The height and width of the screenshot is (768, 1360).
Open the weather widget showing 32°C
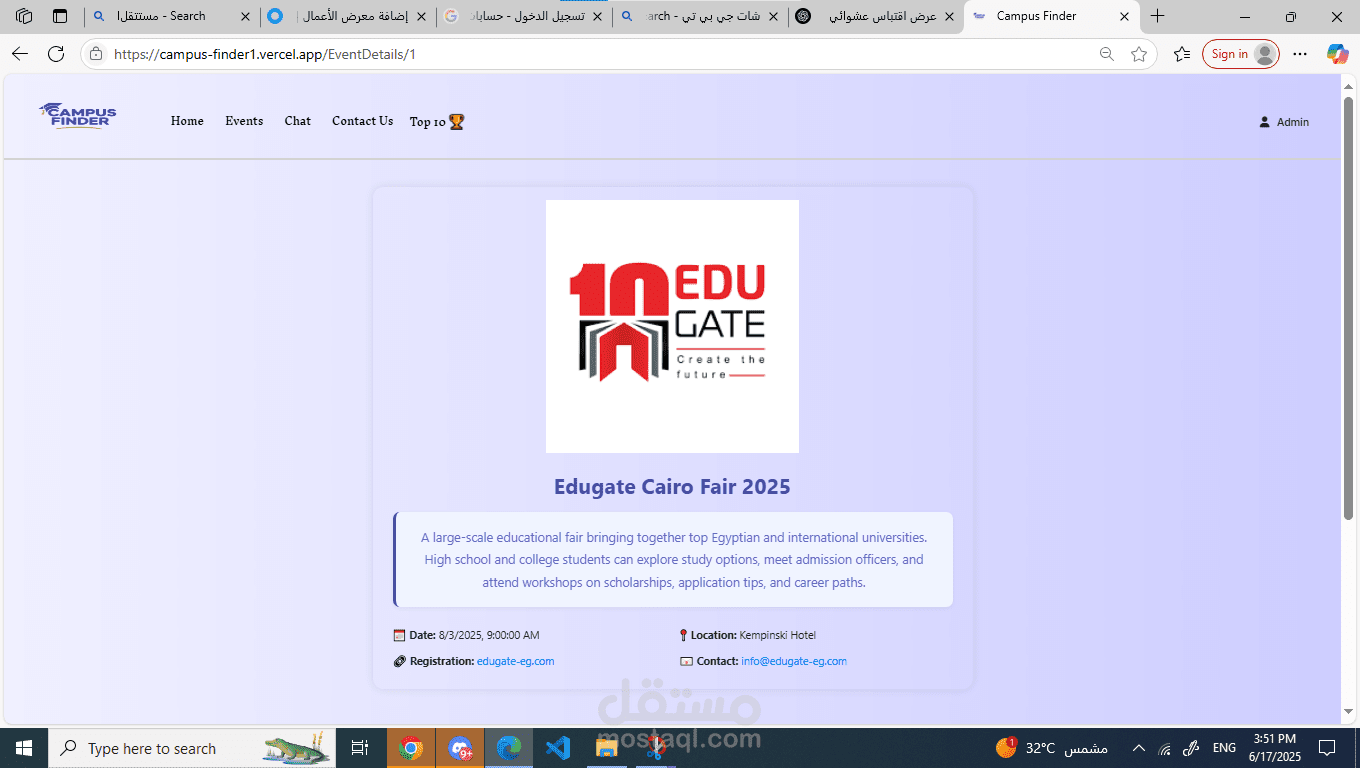pyautogui.click(x=1052, y=748)
